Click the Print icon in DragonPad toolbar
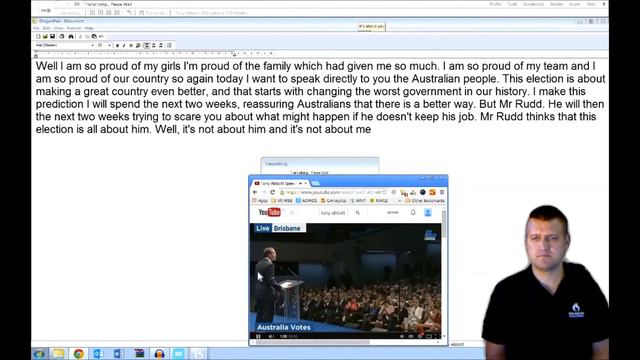640x360 pixels. 62,36
